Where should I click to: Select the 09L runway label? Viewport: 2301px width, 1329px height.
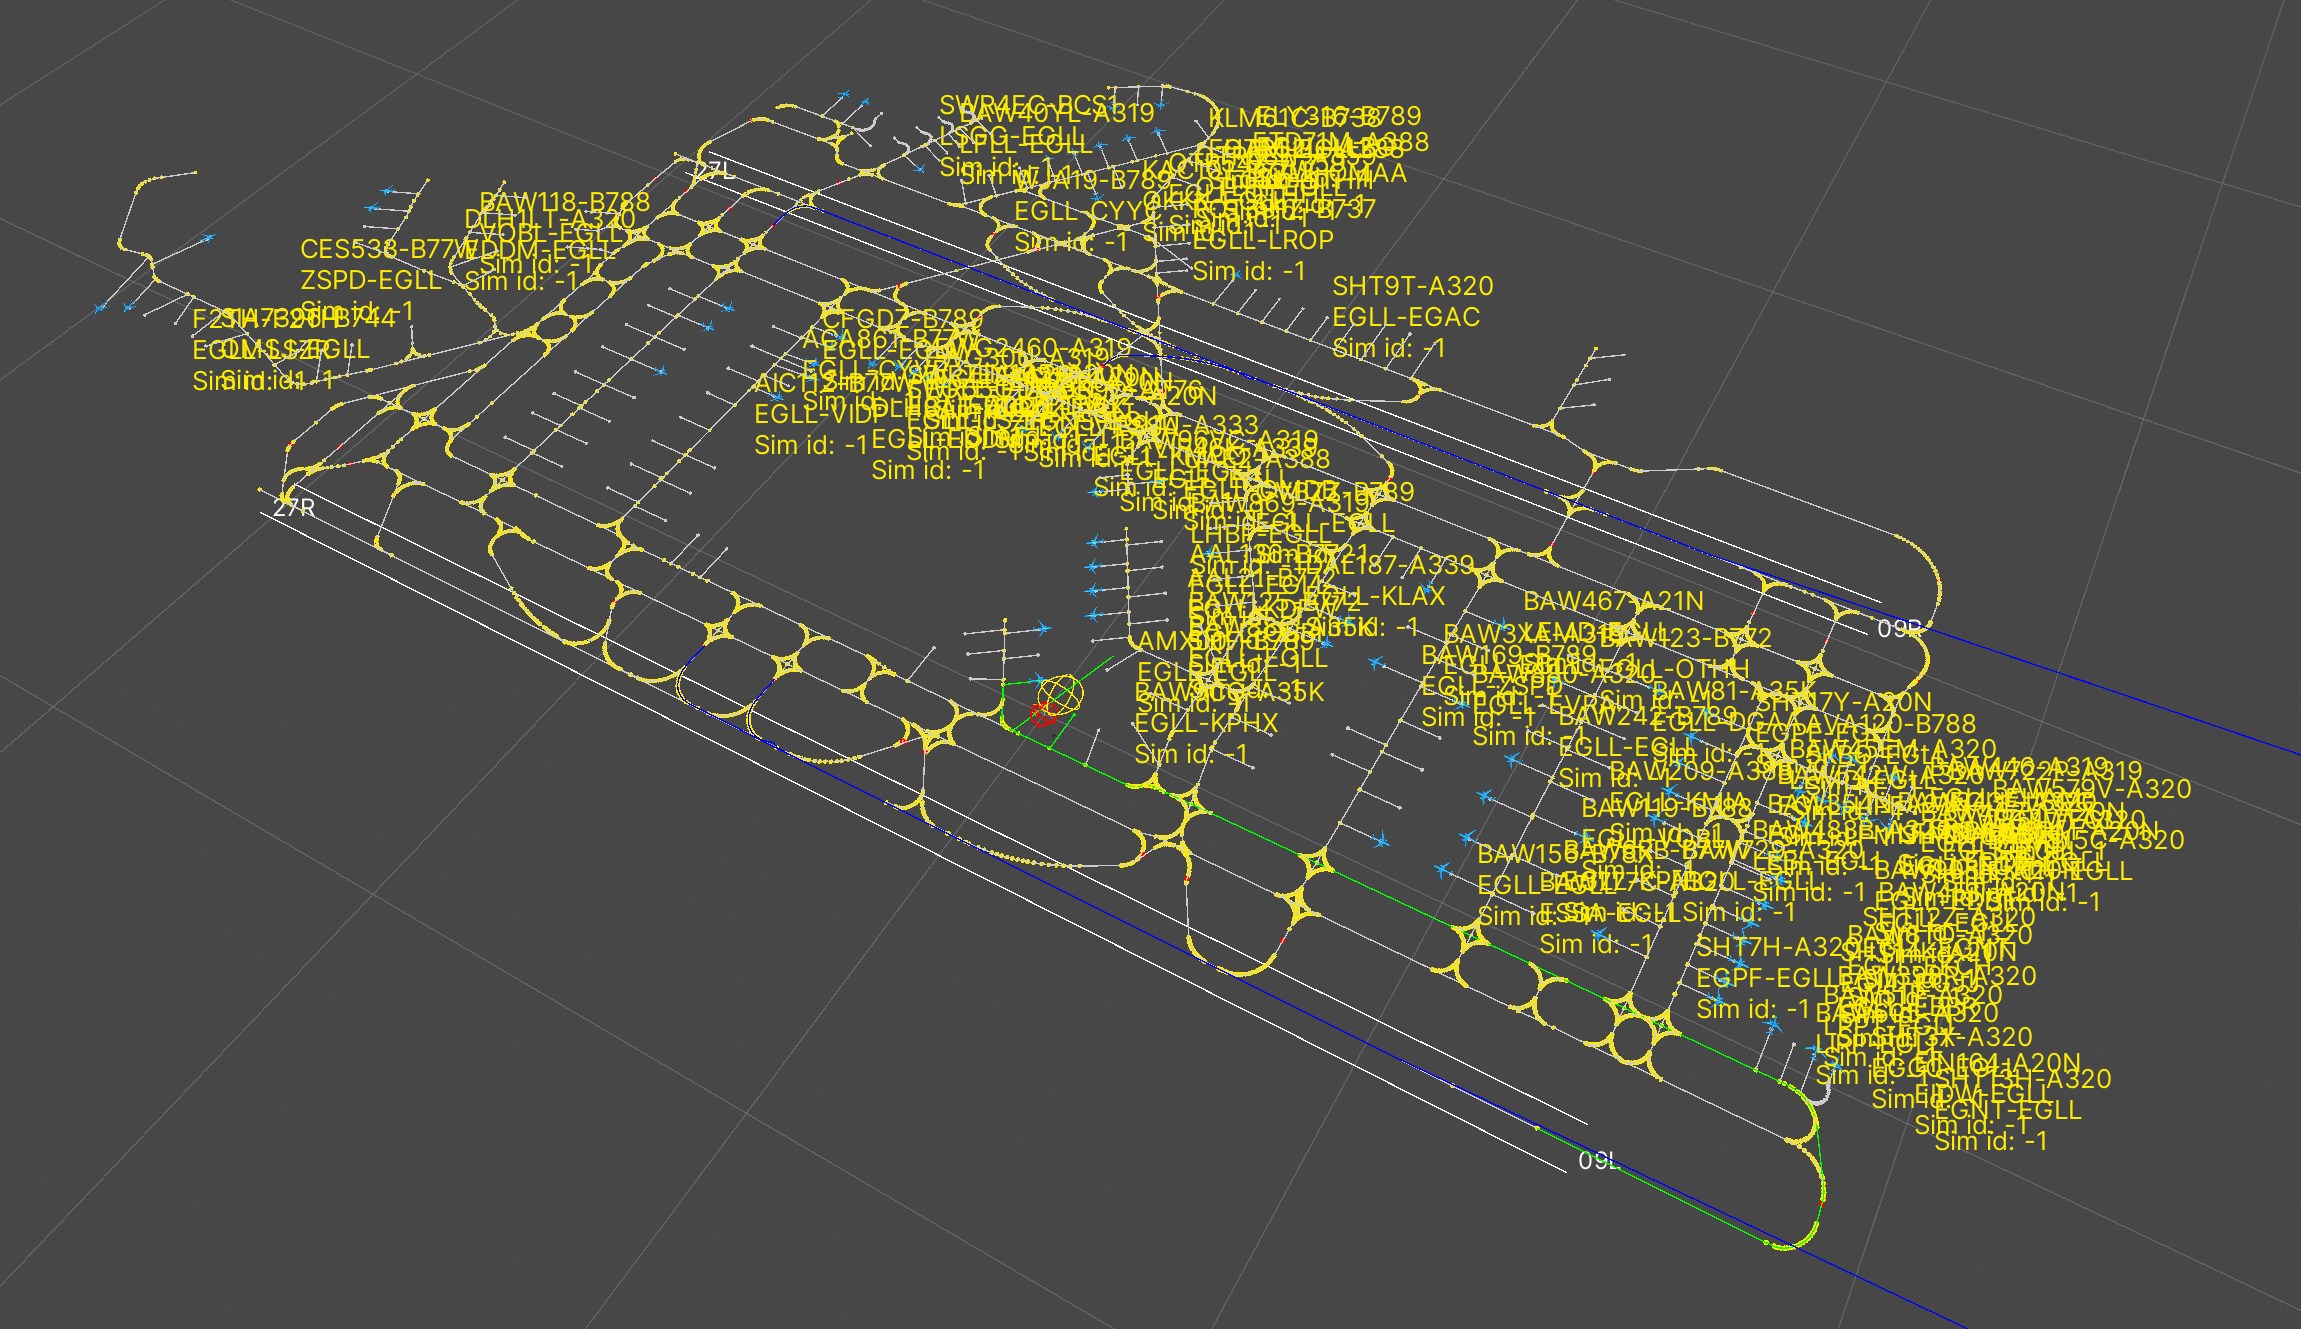coord(1597,1161)
